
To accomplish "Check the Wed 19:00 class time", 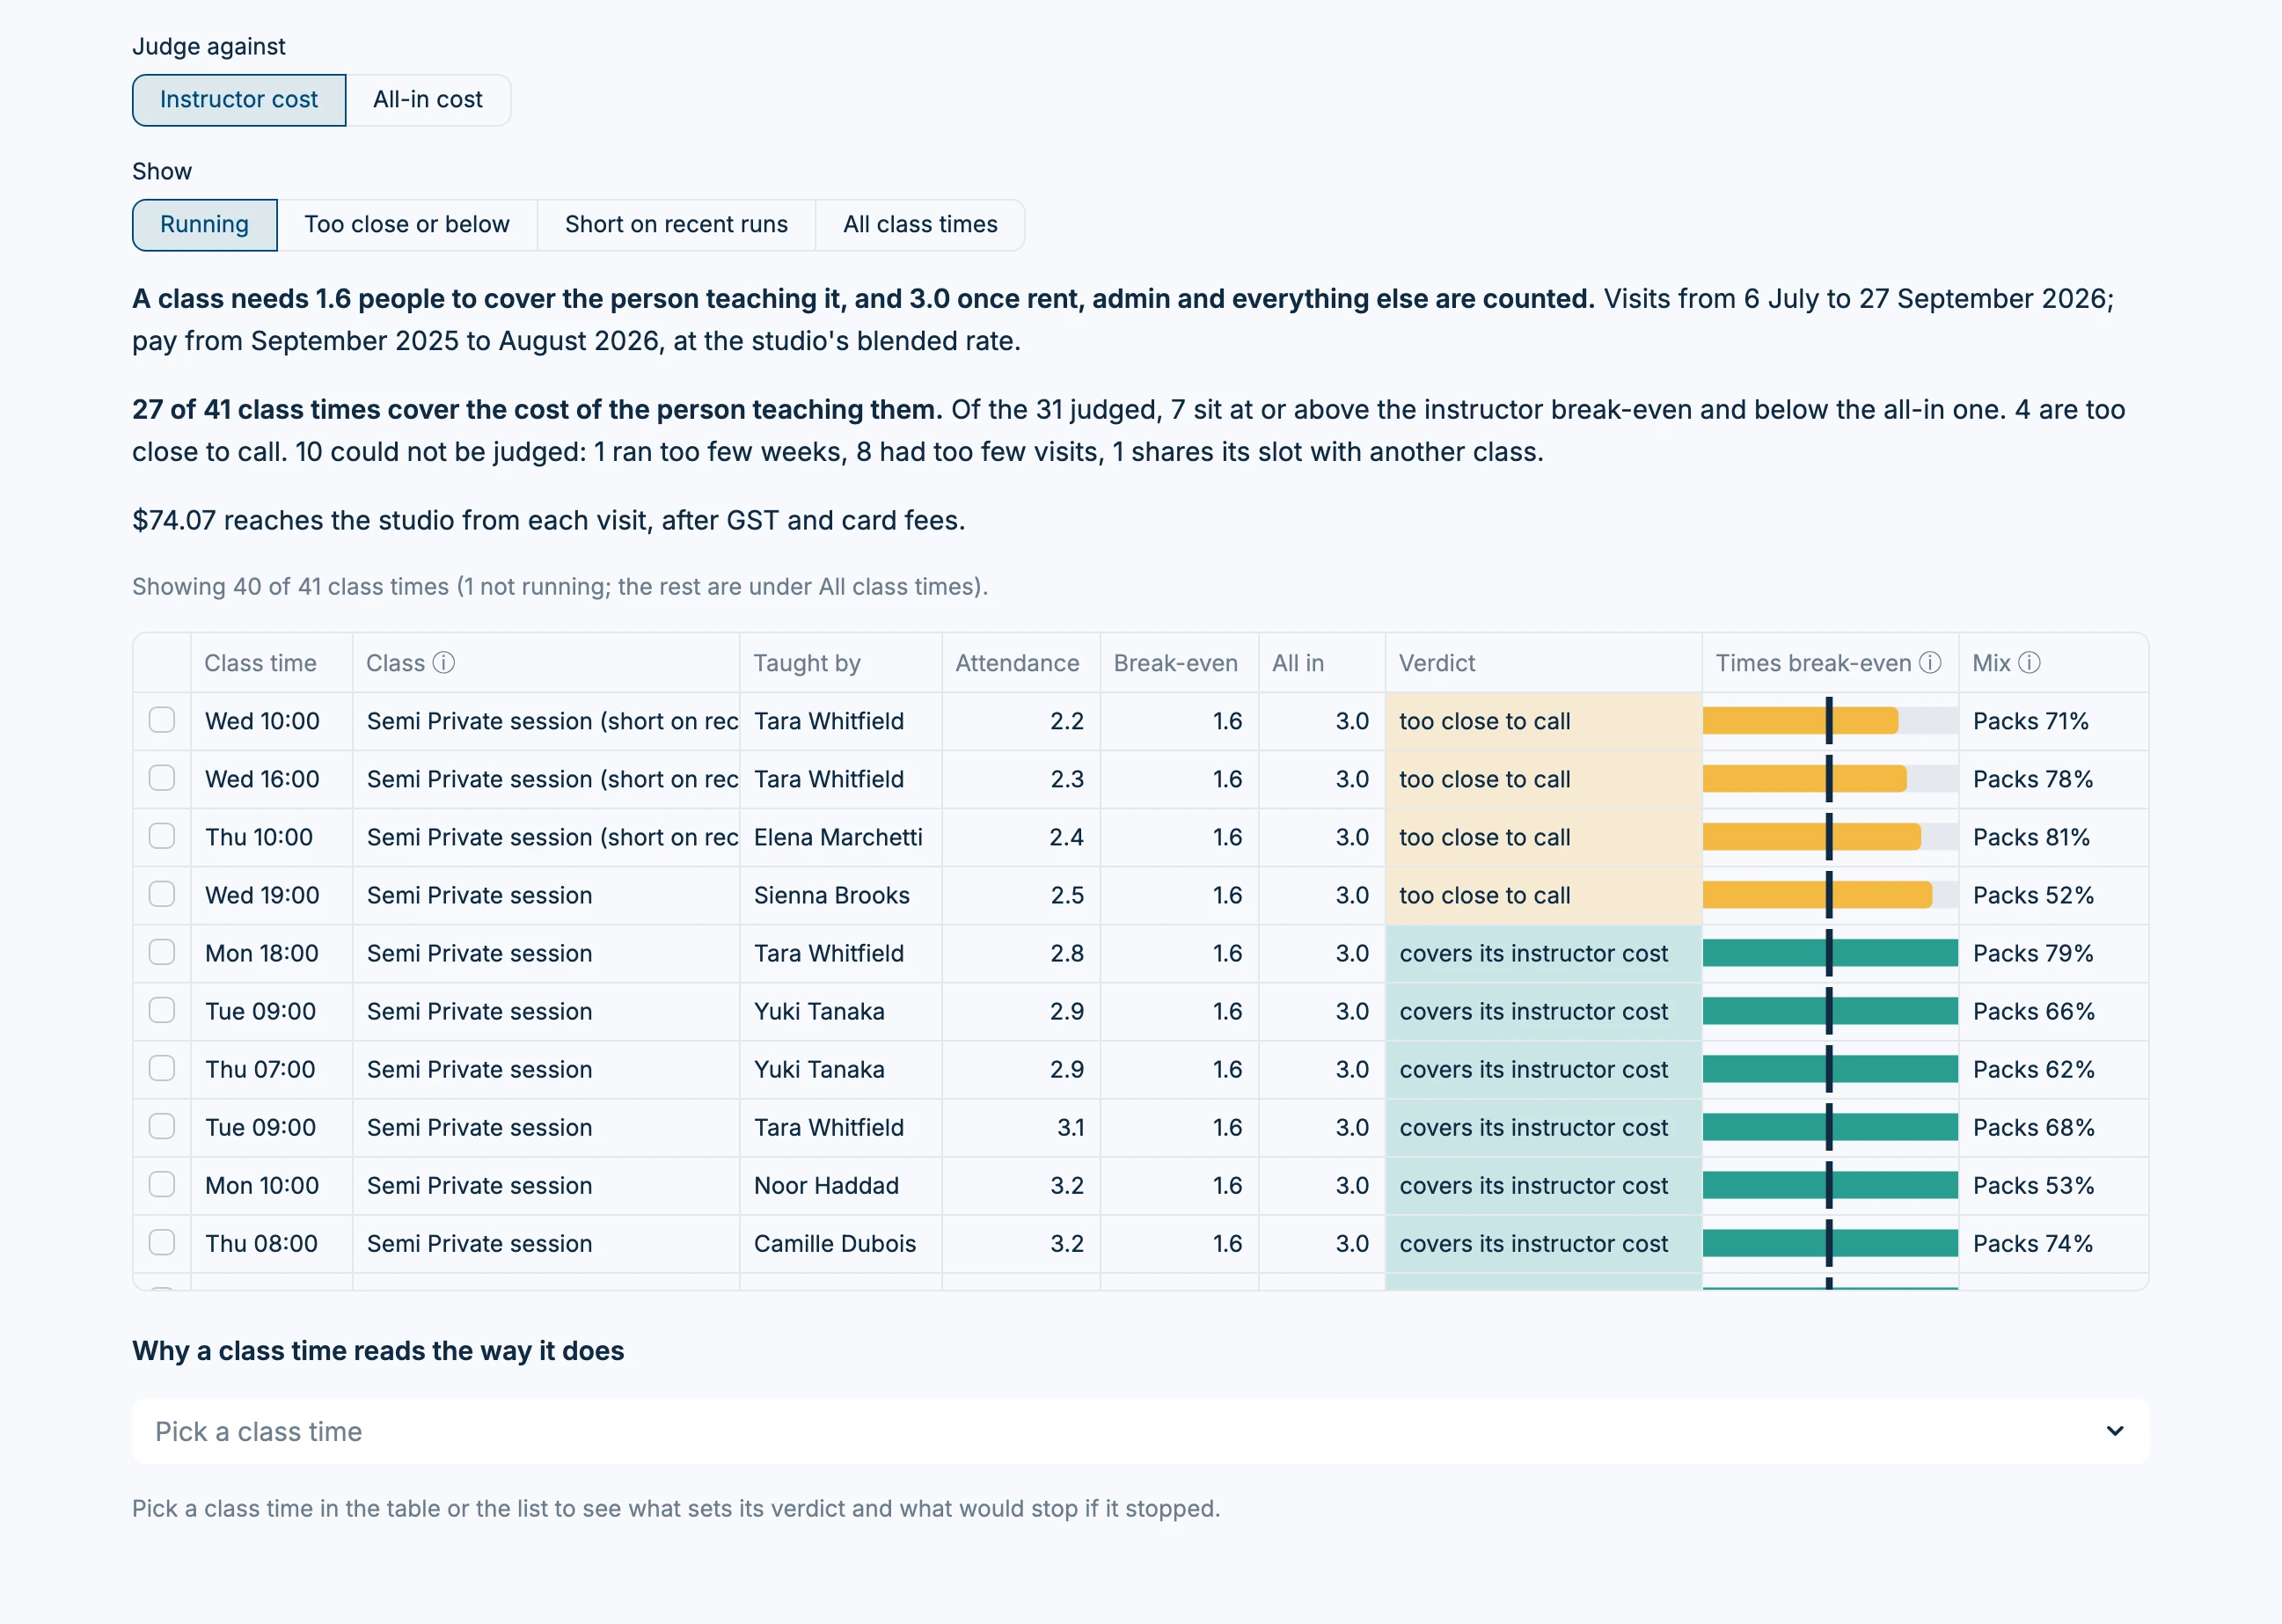I will coord(162,894).
